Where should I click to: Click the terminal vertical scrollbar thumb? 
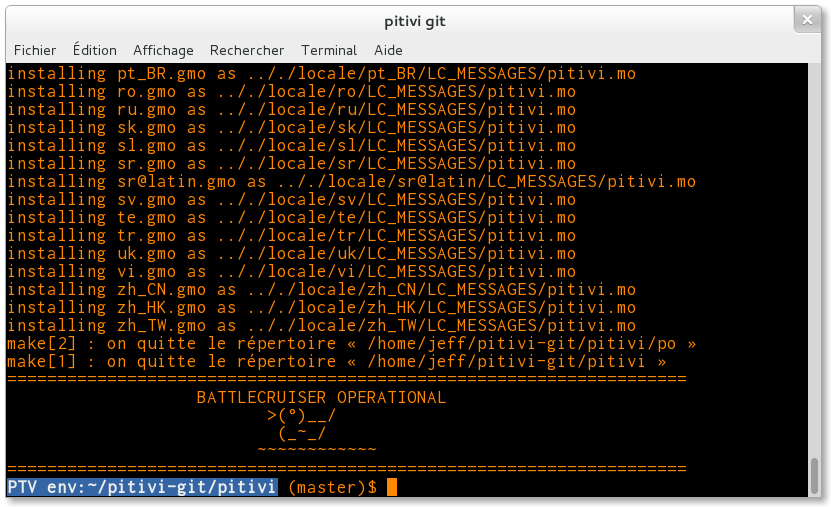815,476
